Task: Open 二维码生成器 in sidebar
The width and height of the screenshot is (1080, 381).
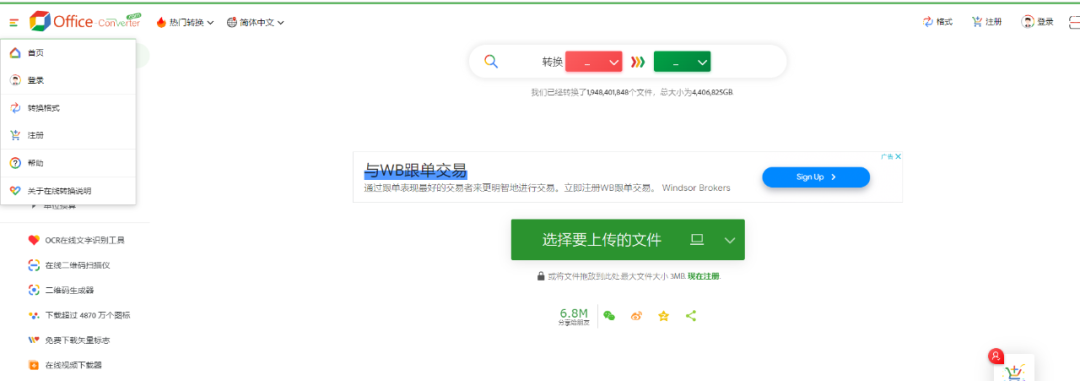Action: coord(61,290)
